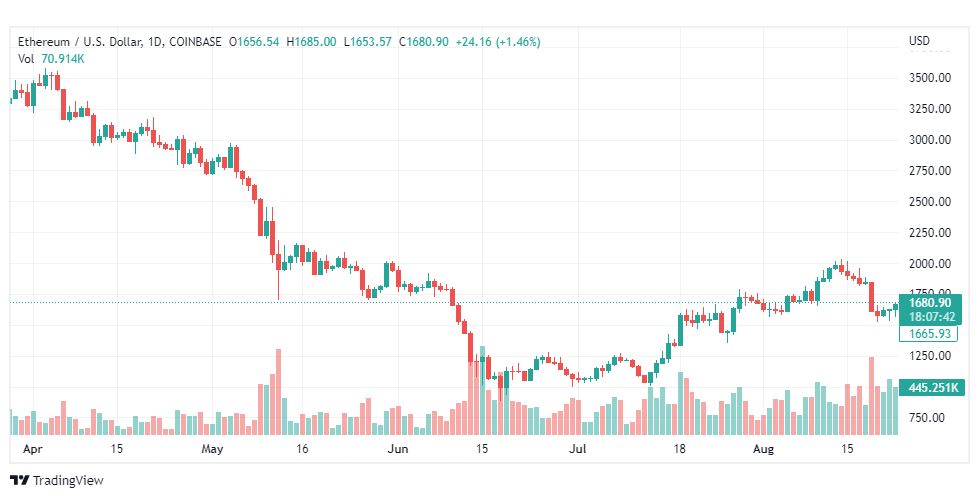Click the 3500.00 price axis label
This screenshot has height=498, width=979.
(x=930, y=78)
